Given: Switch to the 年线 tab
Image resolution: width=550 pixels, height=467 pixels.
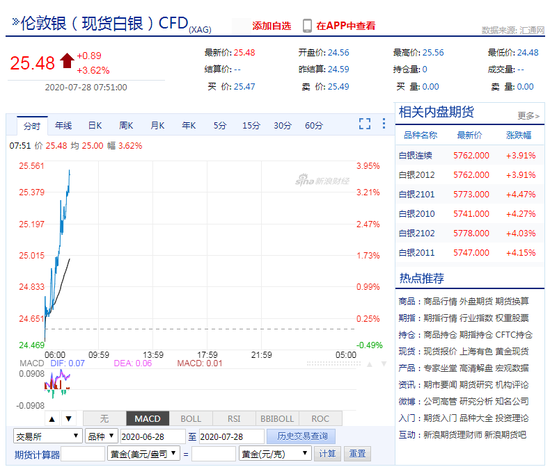Looking at the screenshot, I should click(x=63, y=126).
